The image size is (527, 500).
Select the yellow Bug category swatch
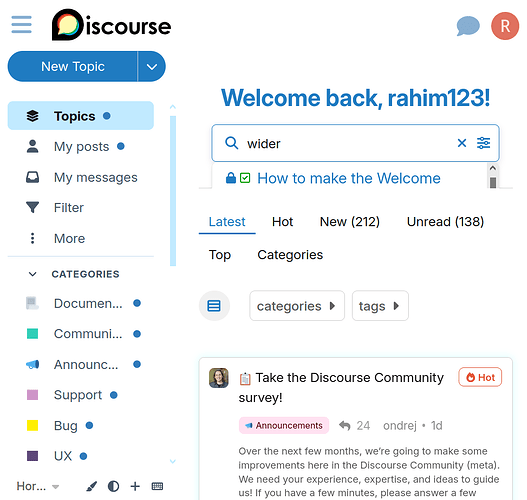(32, 425)
